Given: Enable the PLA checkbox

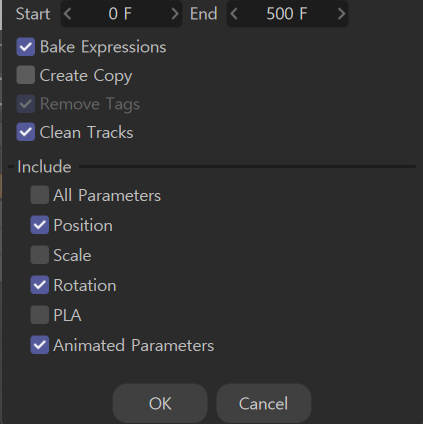Looking at the screenshot, I should click(40, 315).
